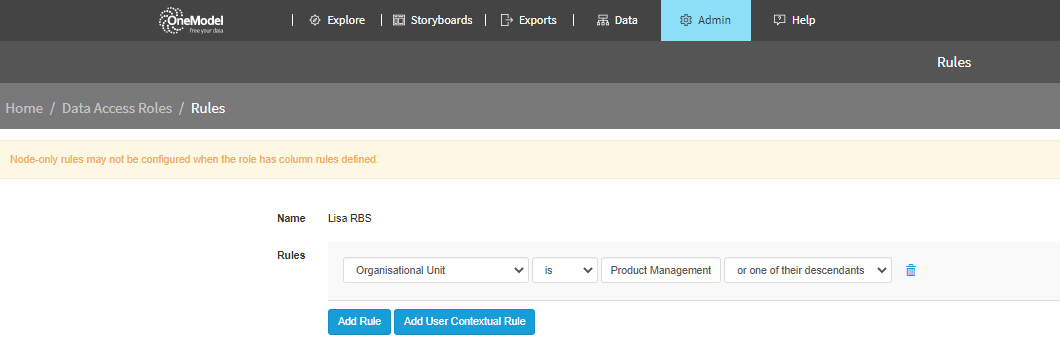The image size is (1060, 362).
Task: Click the Storyboards panel icon
Action: [399, 20]
